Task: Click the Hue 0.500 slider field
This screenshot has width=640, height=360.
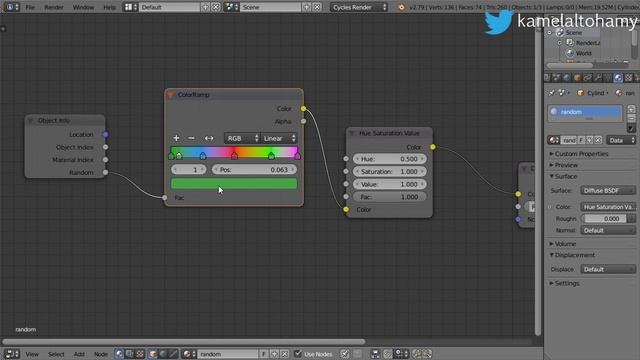Action: tap(389, 159)
